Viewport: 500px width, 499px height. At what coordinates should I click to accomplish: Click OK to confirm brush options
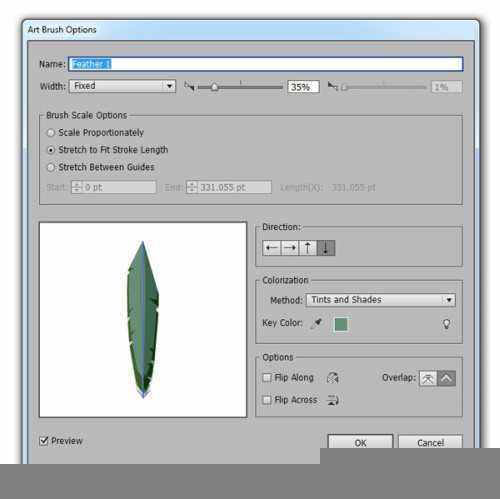click(360, 443)
